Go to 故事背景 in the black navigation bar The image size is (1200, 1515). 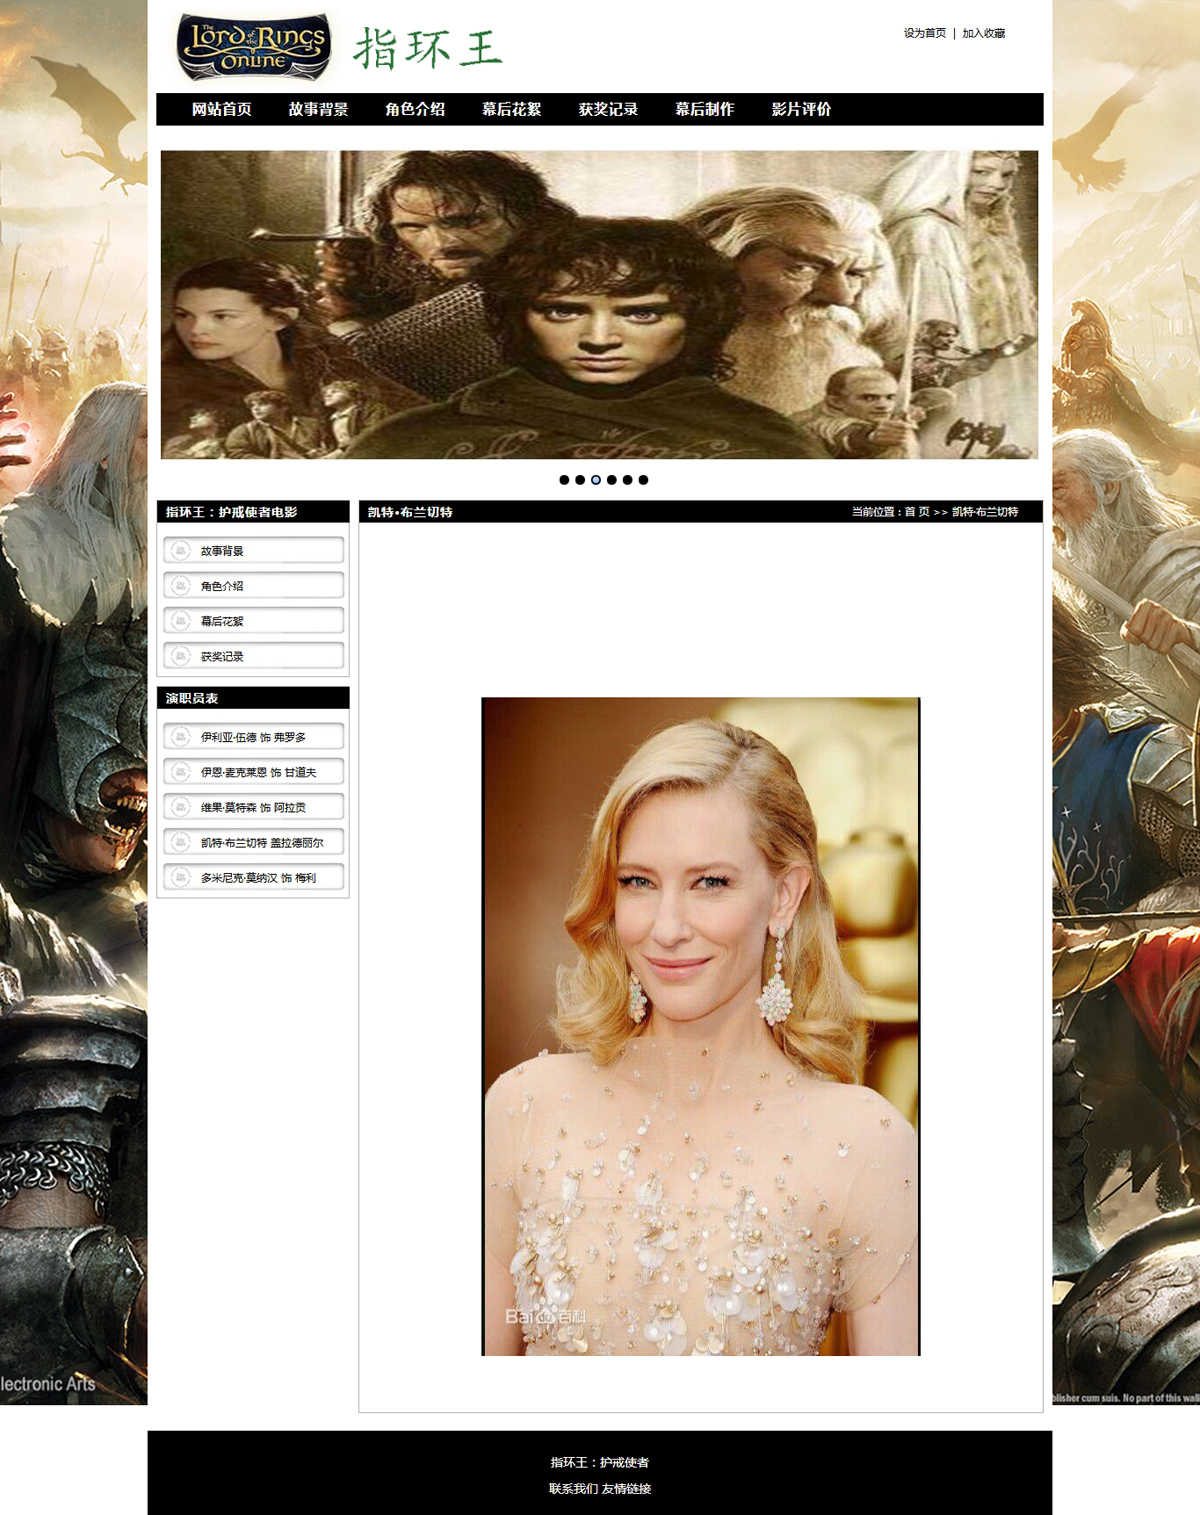point(318,109)
